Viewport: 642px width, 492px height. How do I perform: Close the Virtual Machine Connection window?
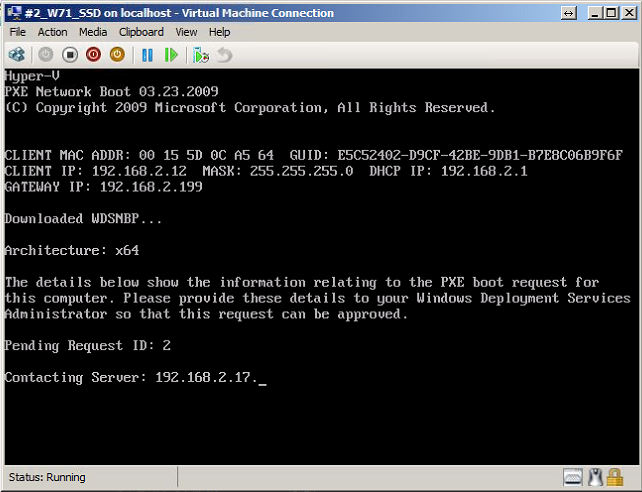coord(629,13)
